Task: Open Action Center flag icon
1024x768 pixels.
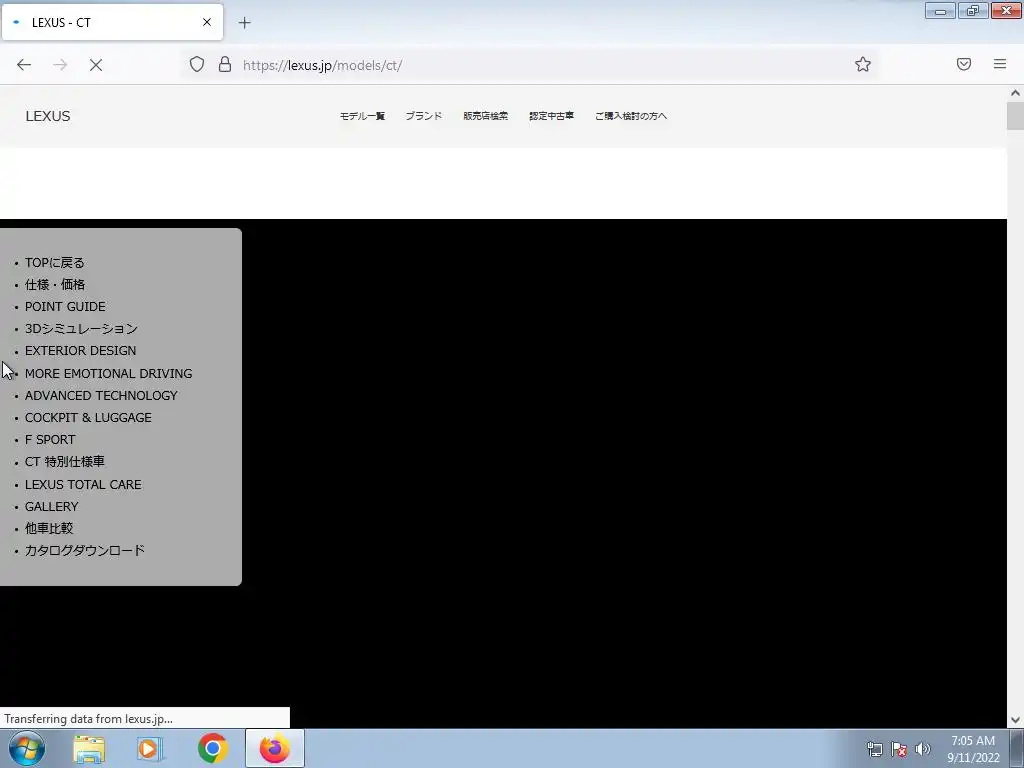Action: (899, 749)
